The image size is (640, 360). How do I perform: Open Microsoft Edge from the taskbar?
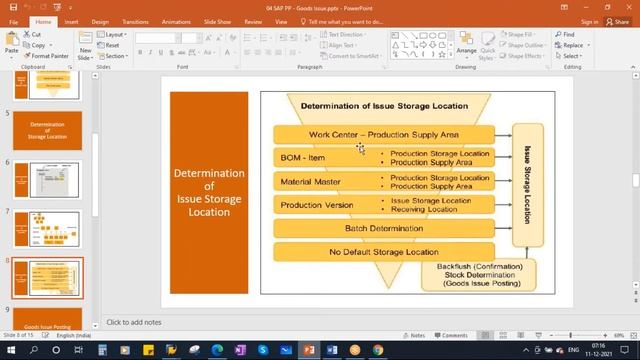tap(217, 350)
